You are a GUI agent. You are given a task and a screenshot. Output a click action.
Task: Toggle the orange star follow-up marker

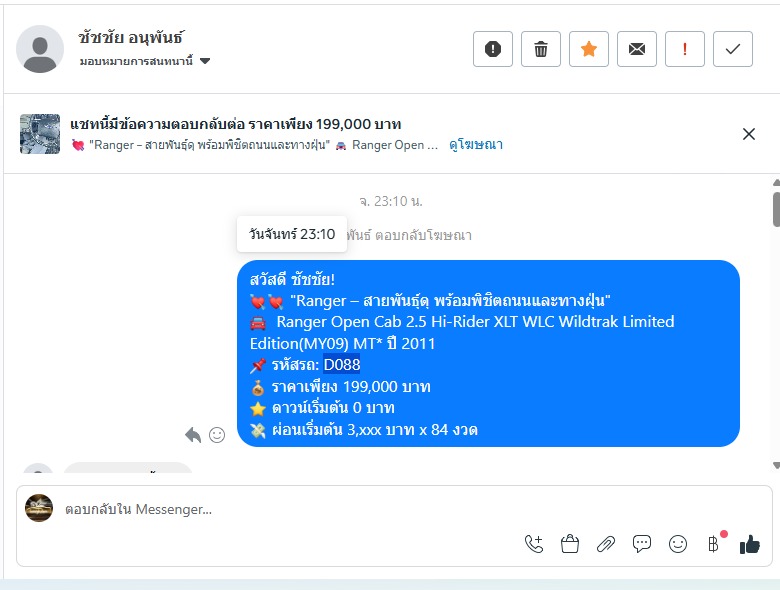588,49
